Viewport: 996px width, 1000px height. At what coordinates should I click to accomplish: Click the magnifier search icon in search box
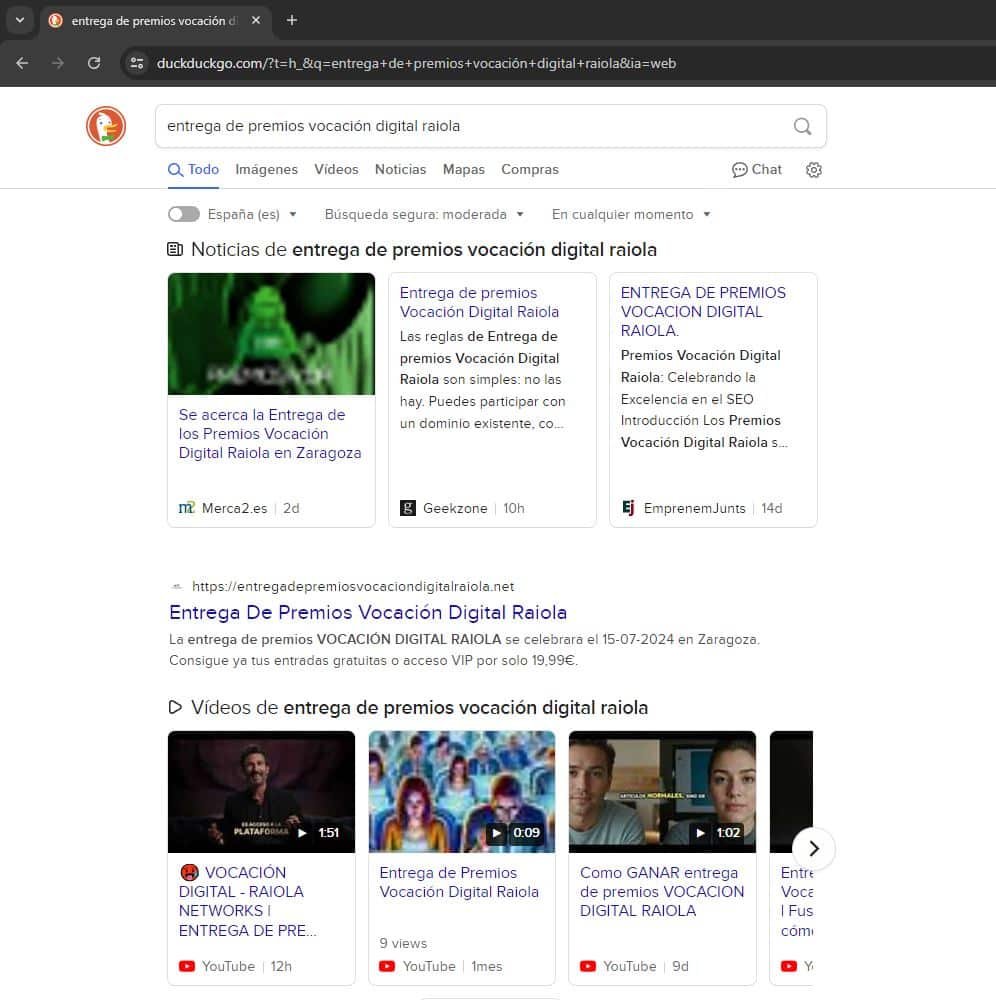tap(802, 126)
